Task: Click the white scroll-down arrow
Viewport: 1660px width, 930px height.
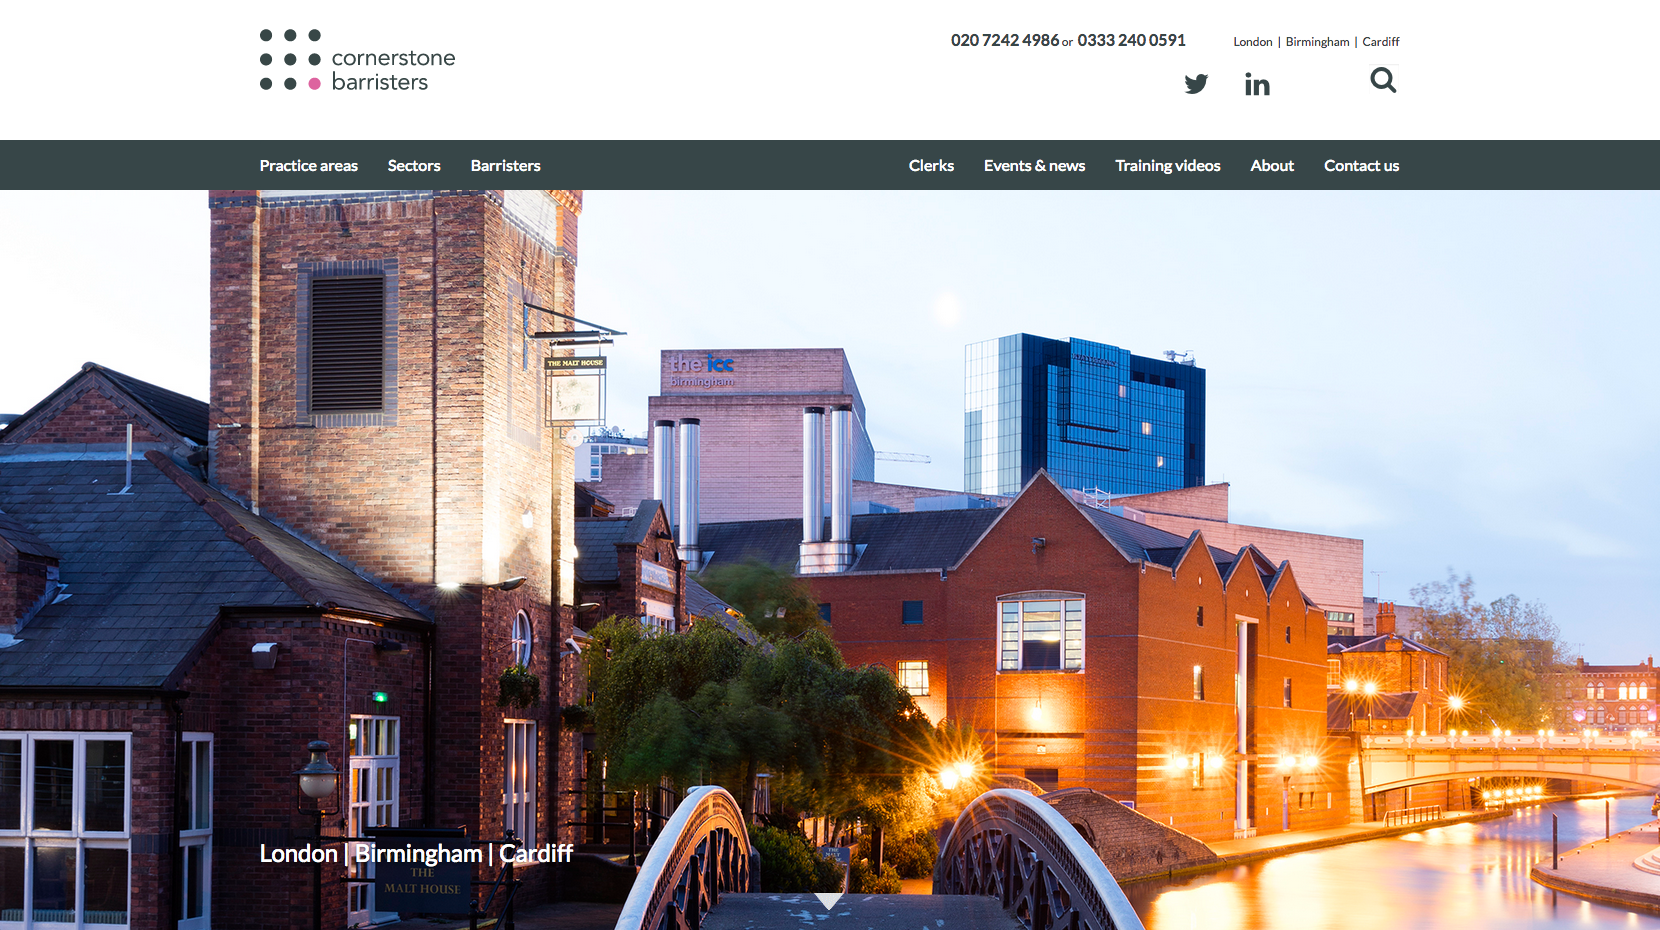Action: 828,901
